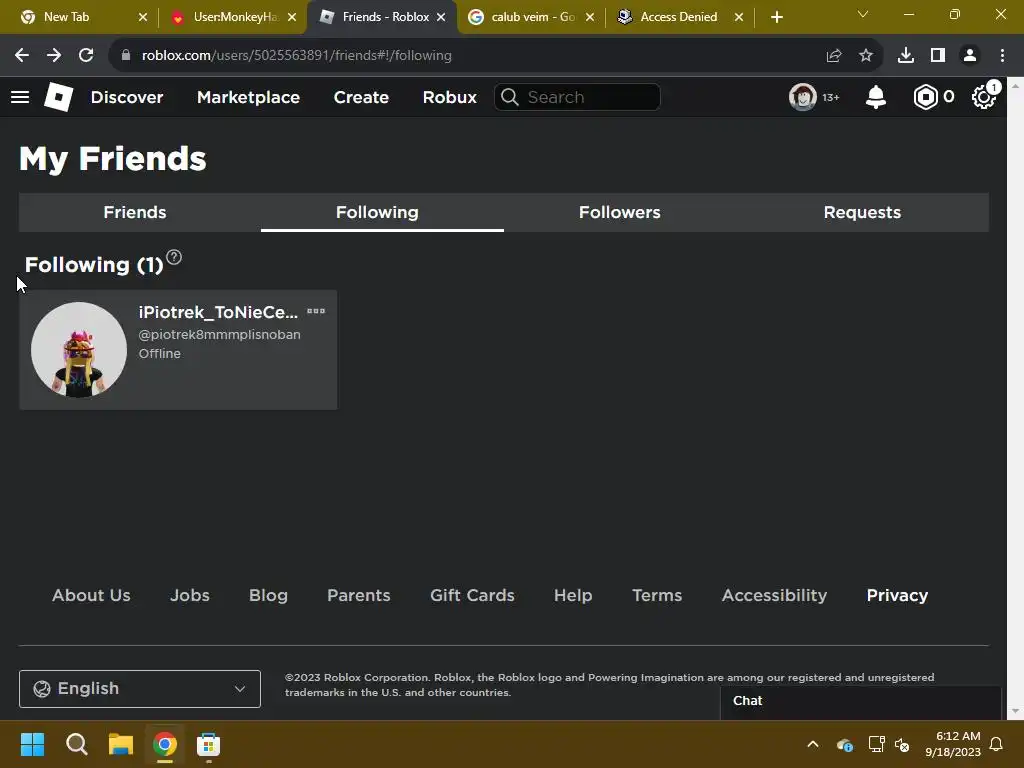The height and width of the screenshot is (768, 1024).
Task: Open Gift Cards footer link
Action: tap(472, 595)
